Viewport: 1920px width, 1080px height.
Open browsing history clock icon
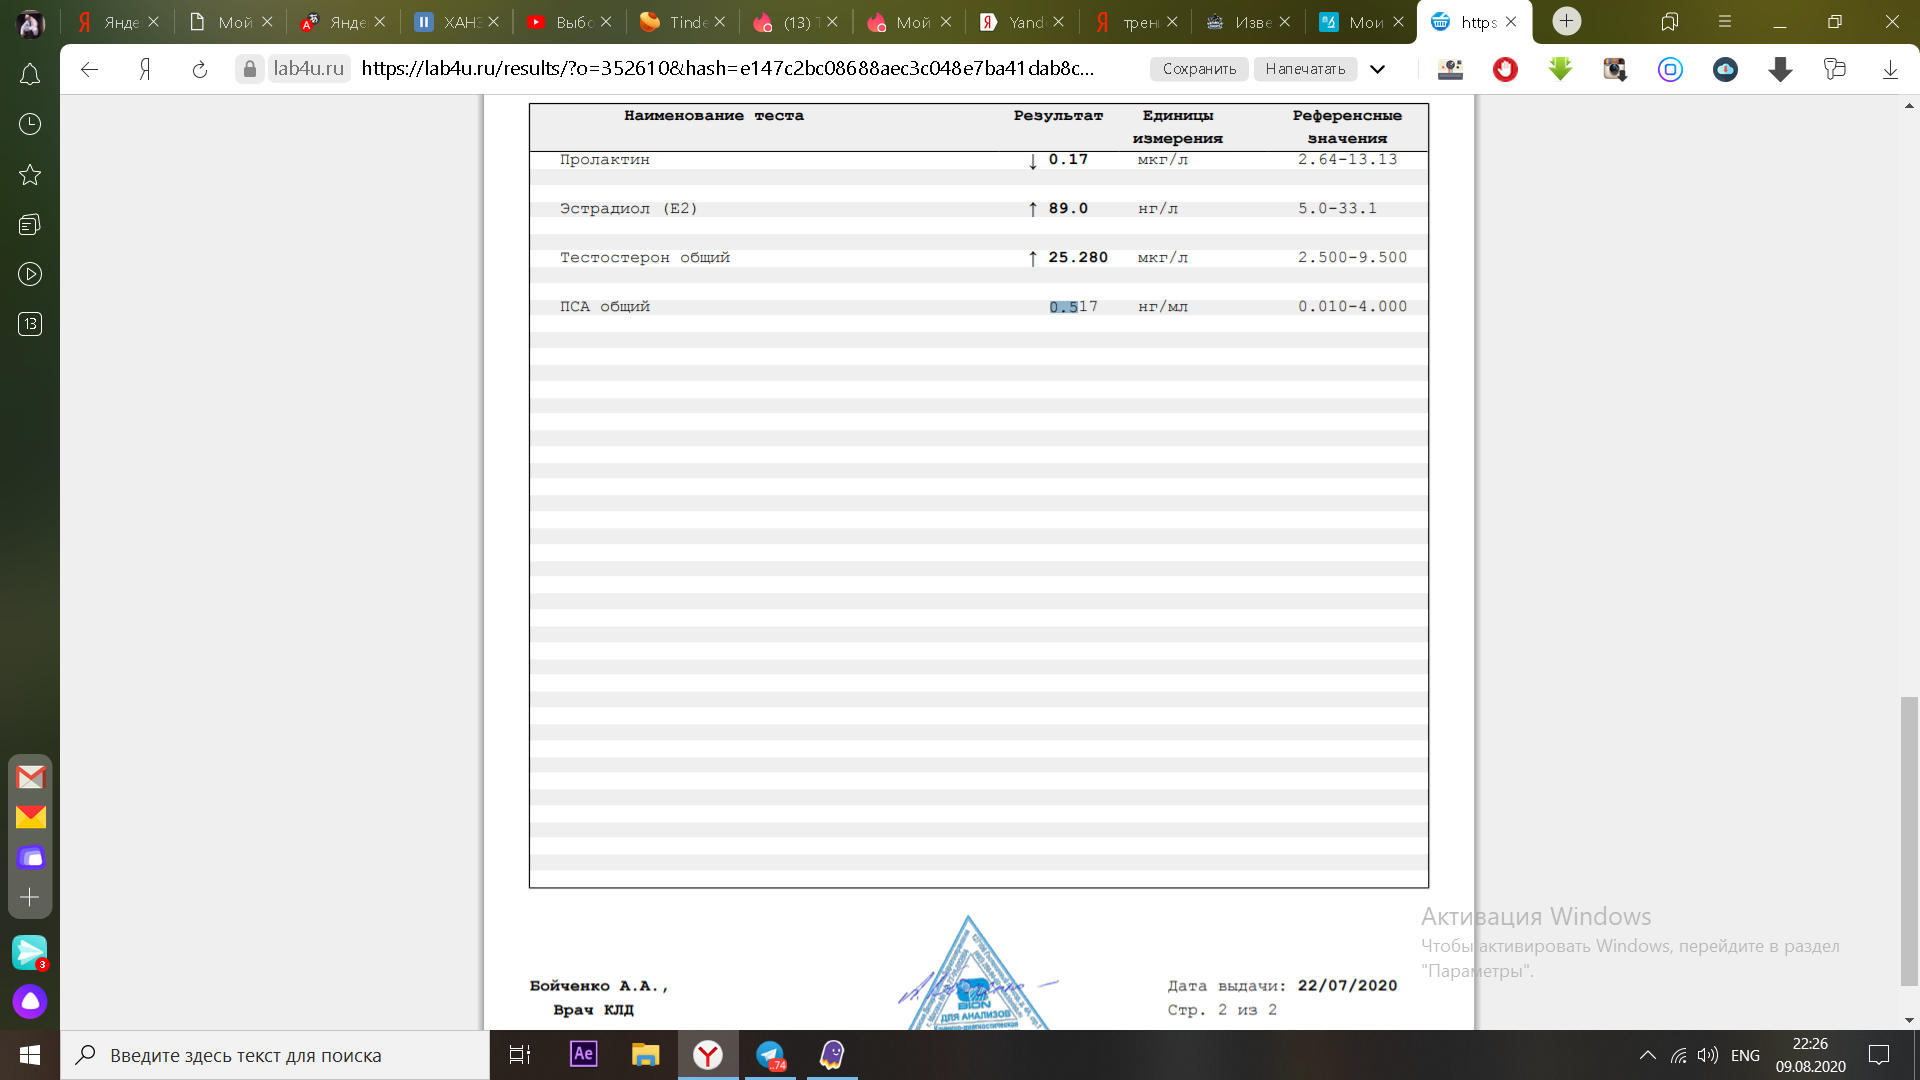click(30, 124)
